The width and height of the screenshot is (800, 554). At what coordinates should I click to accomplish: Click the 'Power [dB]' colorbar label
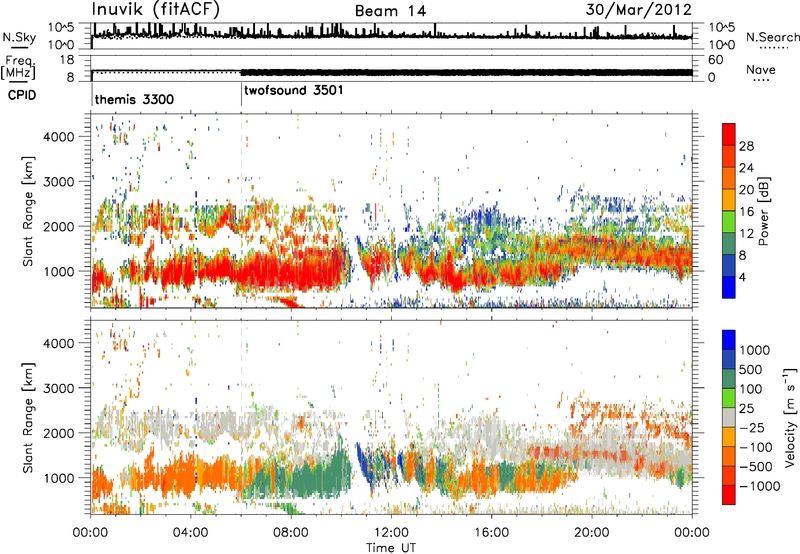point(764,211)
